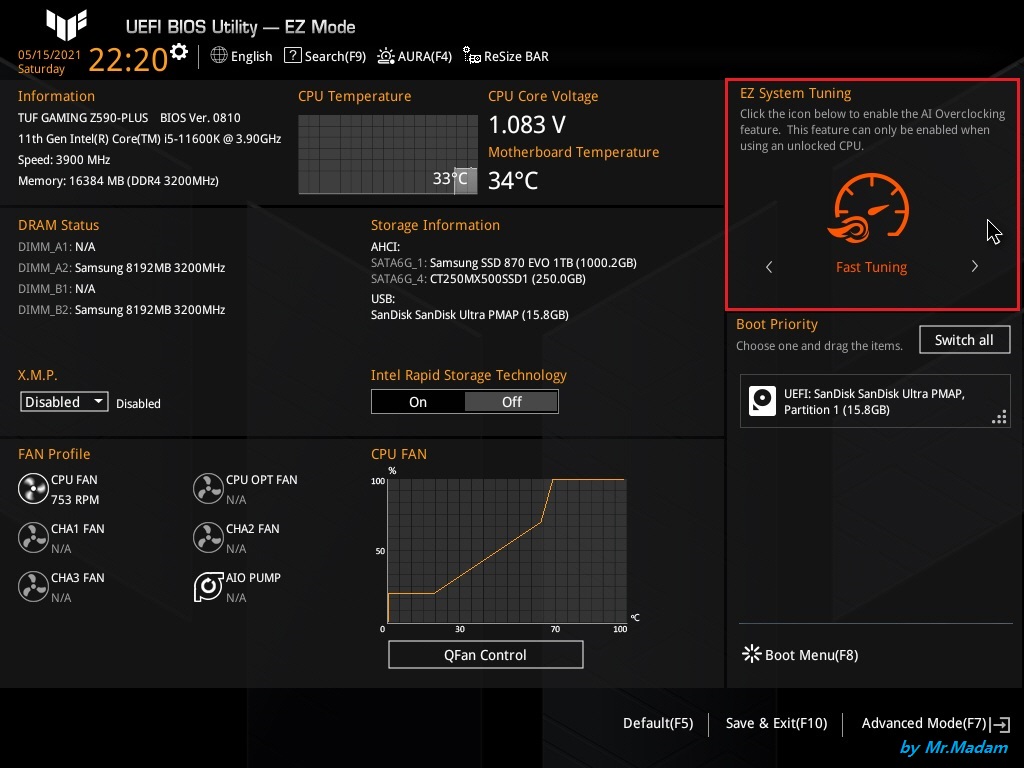Click the CHA3 FAN icon

[x=33, y=586]
